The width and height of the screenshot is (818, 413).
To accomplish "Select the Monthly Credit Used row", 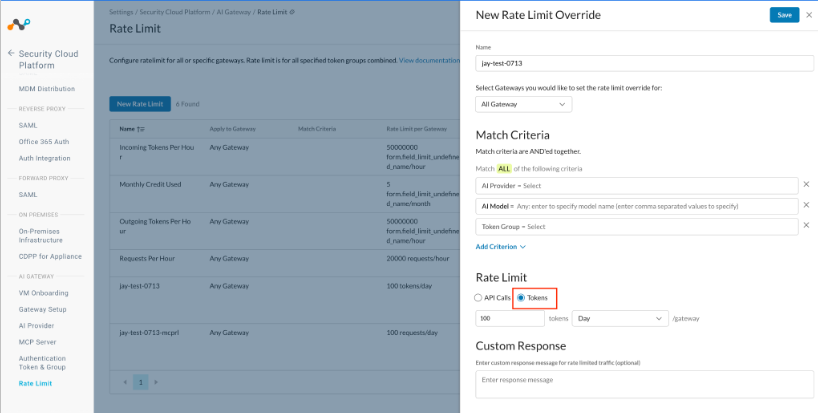I will 285,193.
